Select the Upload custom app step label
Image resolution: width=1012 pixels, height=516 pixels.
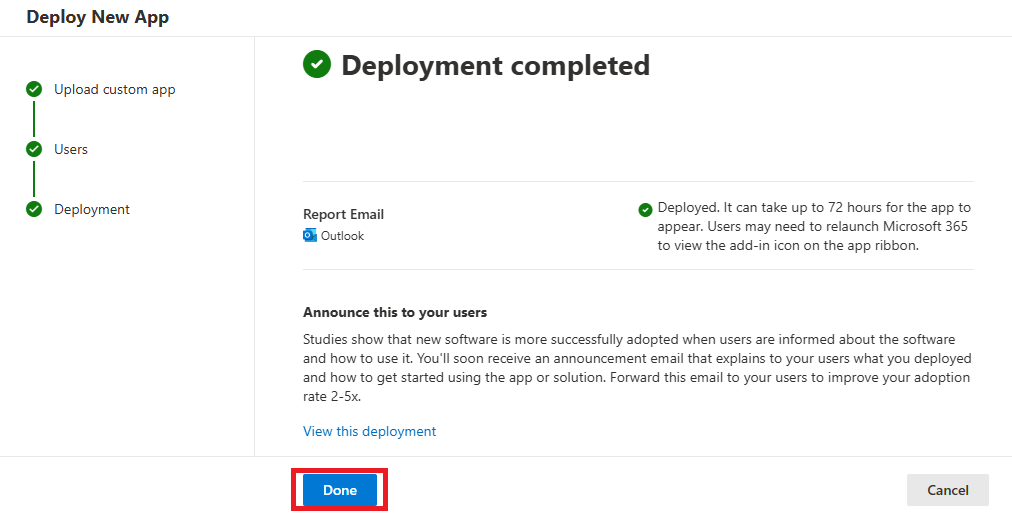pyautogui.click(x=114, y=89)
